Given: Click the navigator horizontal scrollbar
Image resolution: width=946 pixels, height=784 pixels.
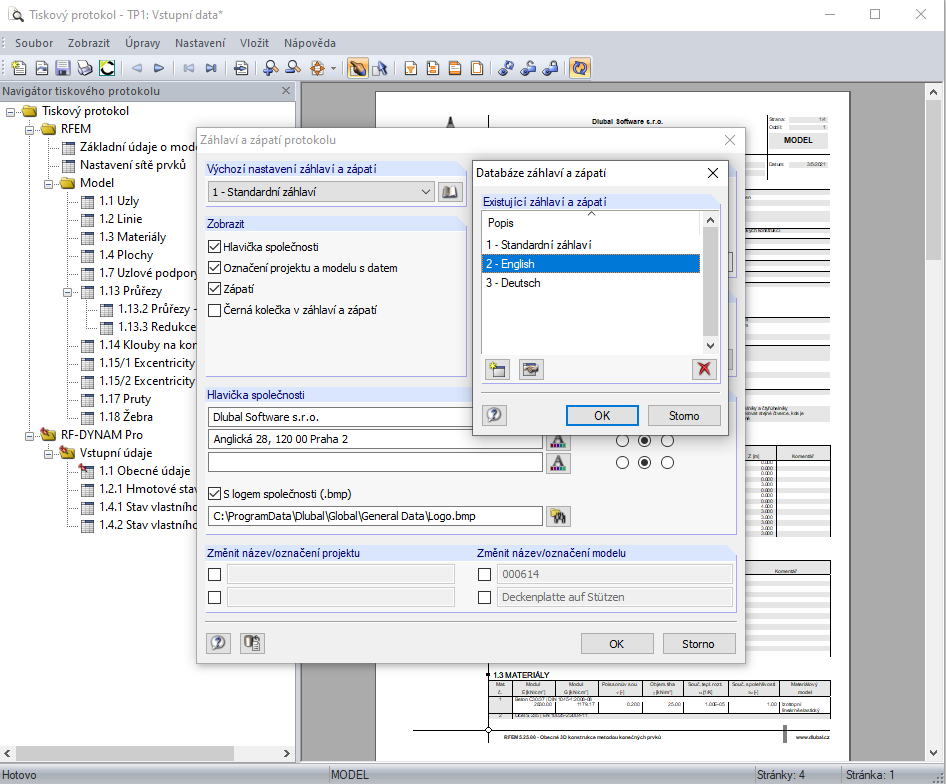Looking at the screenshot, I should coord(124,753).
